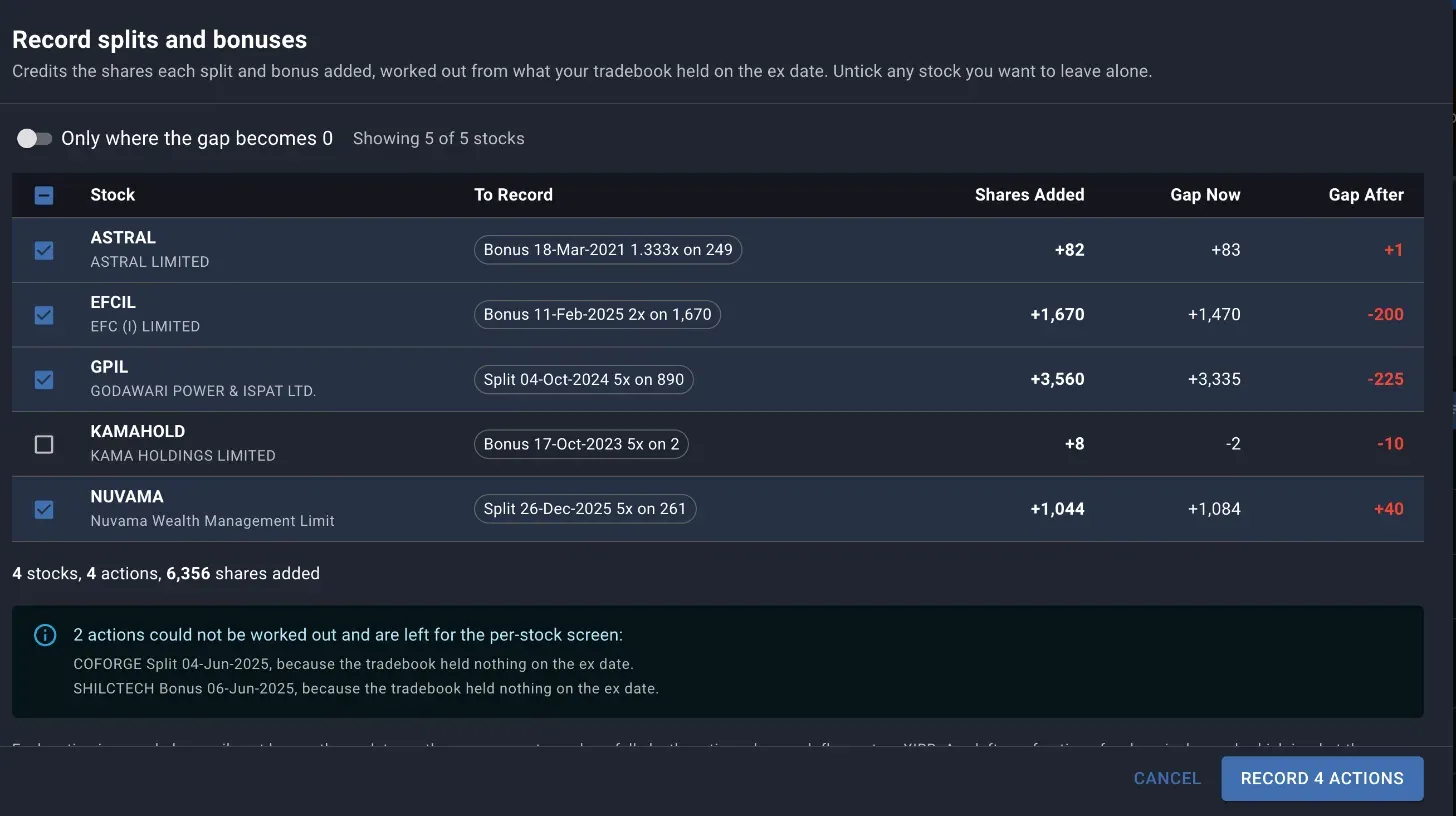This screenshot has height=816, width=1456.
Task: Click the '+82' shares added value
Action: click(x=1069, y=250)
